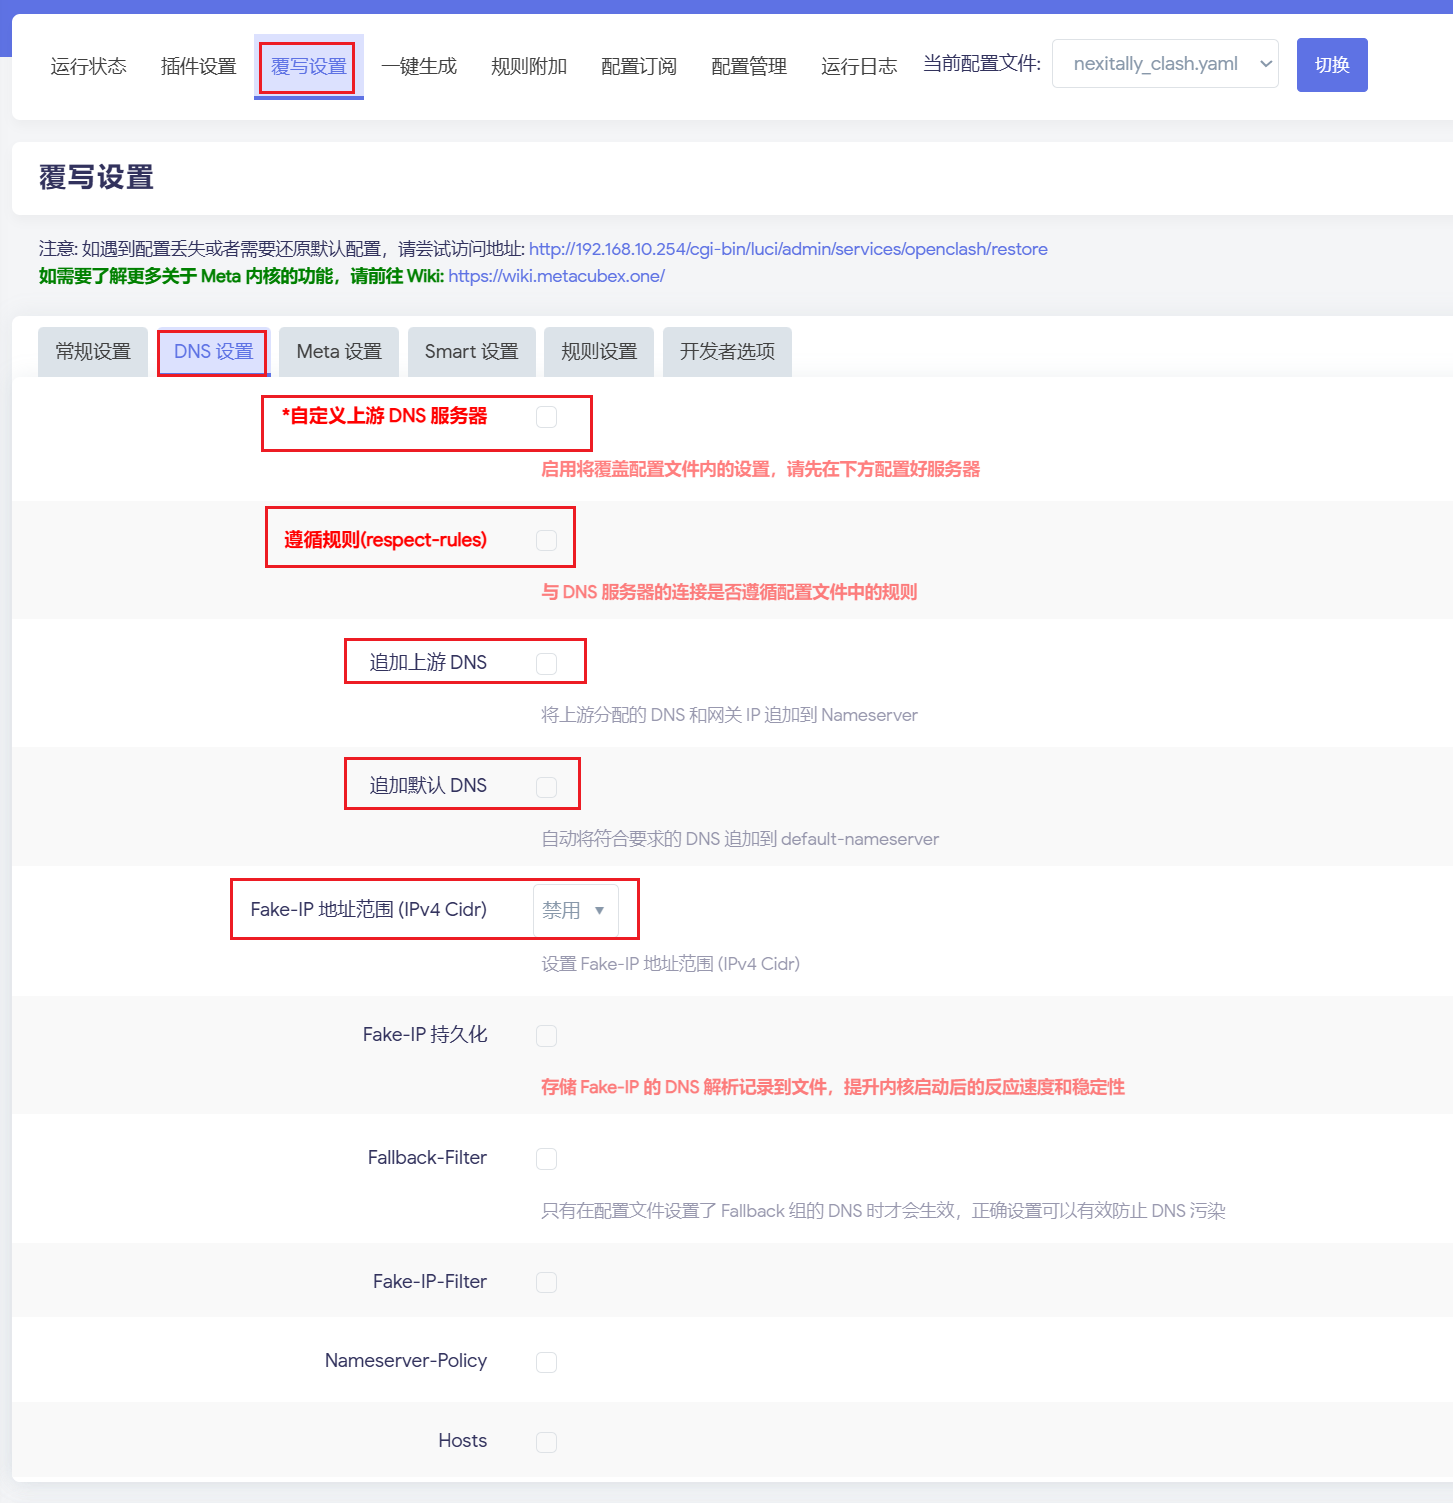
Task: Expand the 当前配置文件 nexitally_clash.yaml selector
Action: pyautogui.click(x=1164, y=64)
